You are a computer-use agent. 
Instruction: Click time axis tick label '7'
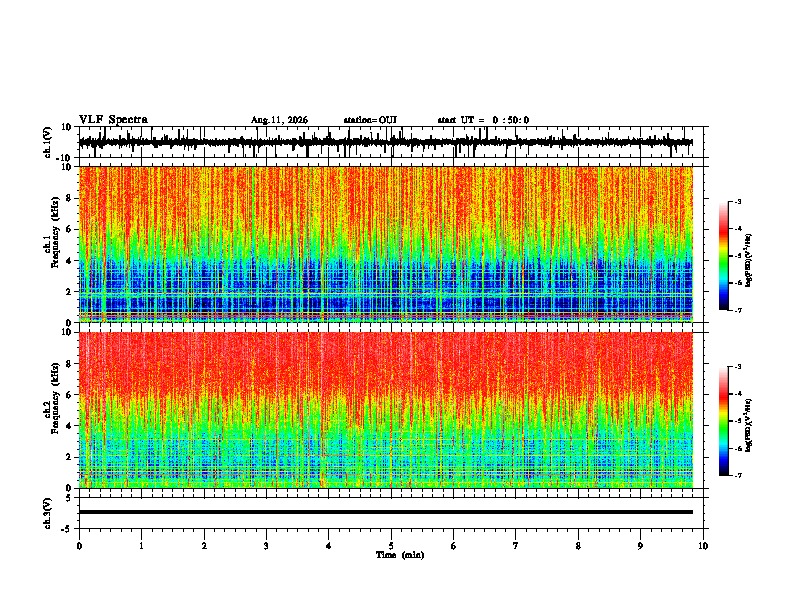(516, 546)
